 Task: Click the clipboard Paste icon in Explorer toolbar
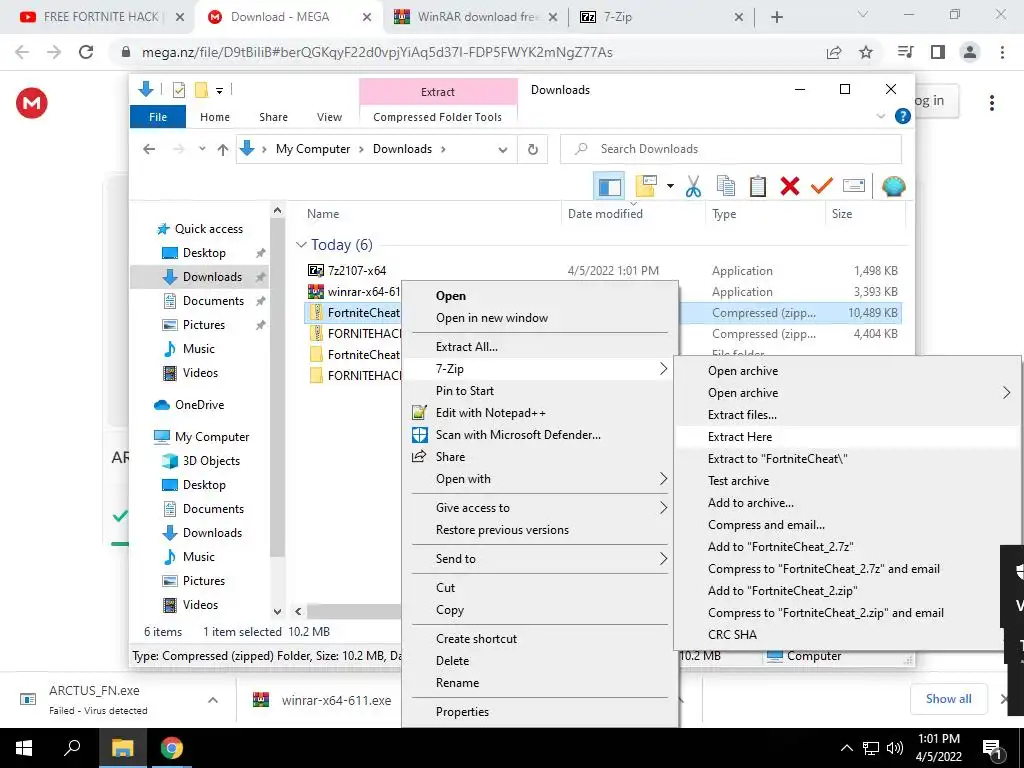[x=758, y=186]
